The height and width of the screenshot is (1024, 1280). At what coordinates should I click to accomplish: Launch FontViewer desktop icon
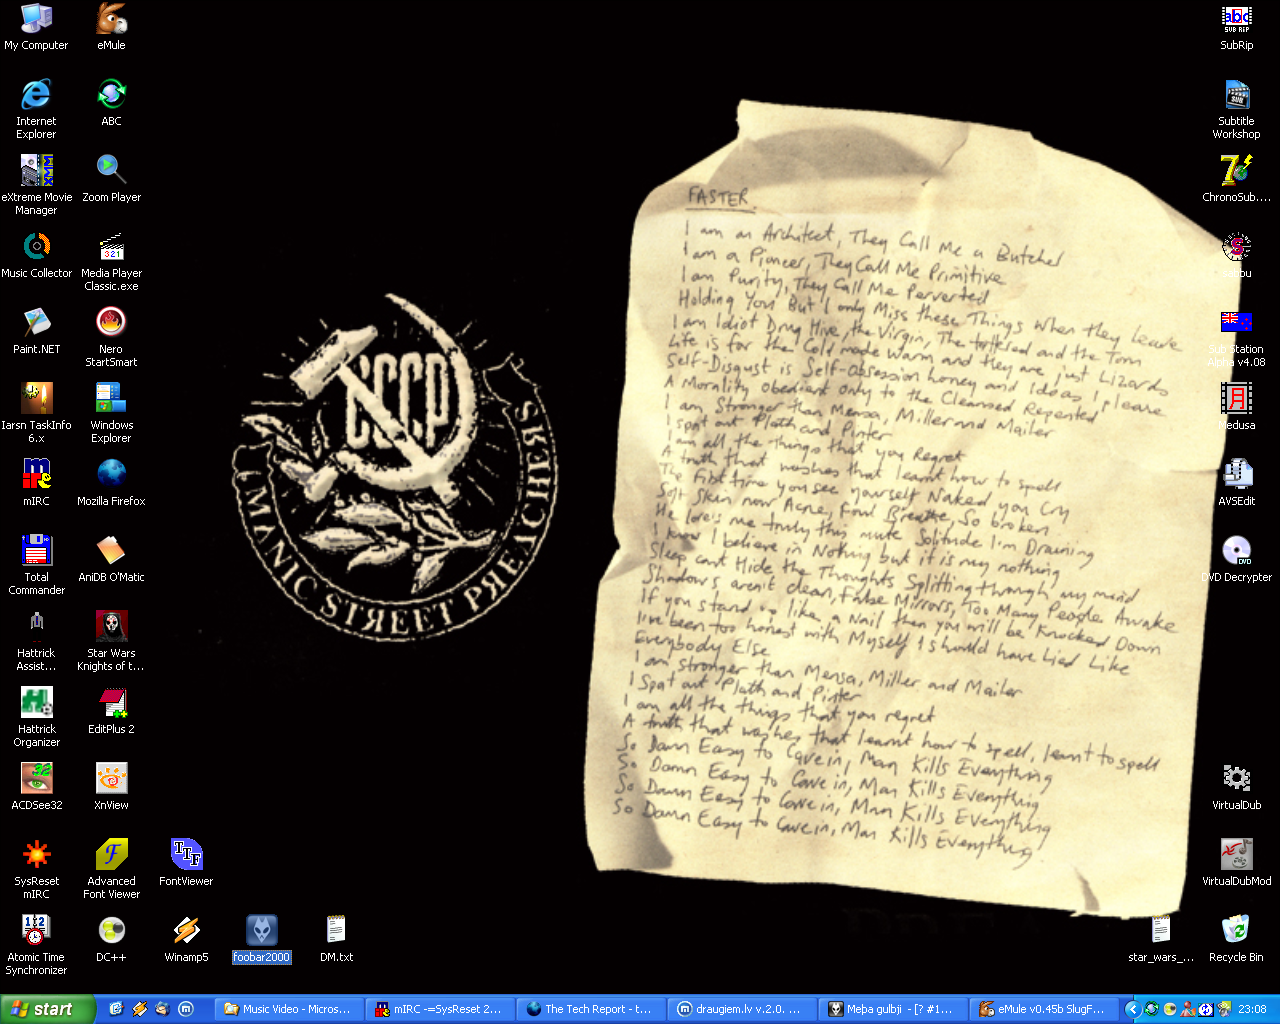point(186,863)
